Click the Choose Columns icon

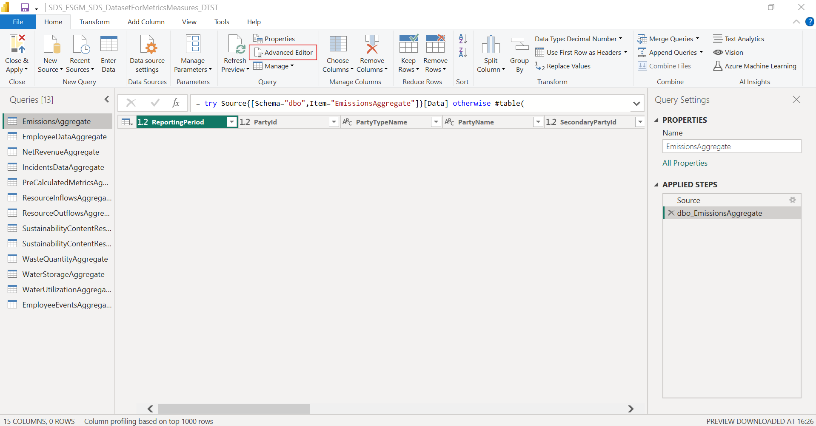coord(338,44)
